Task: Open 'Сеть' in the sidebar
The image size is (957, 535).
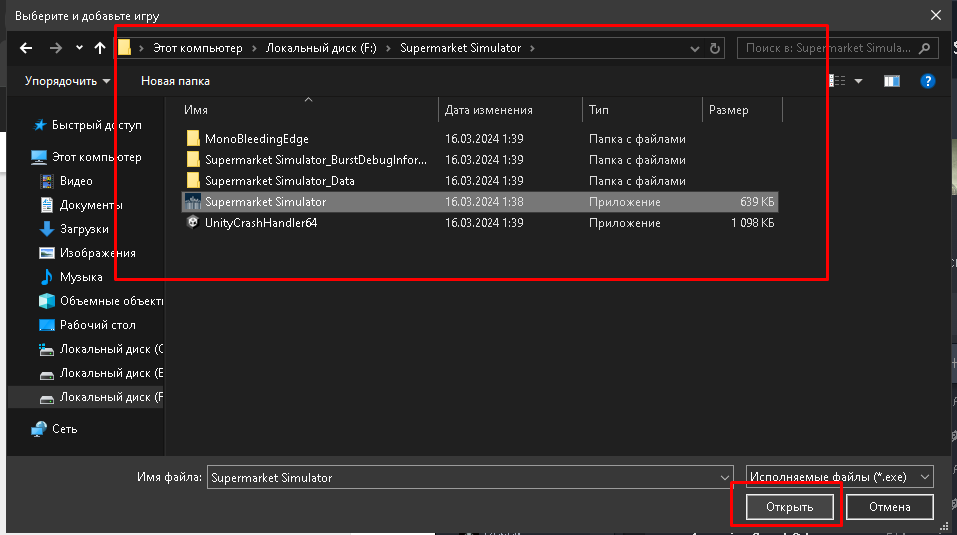Action: click(x=64, y=429)
